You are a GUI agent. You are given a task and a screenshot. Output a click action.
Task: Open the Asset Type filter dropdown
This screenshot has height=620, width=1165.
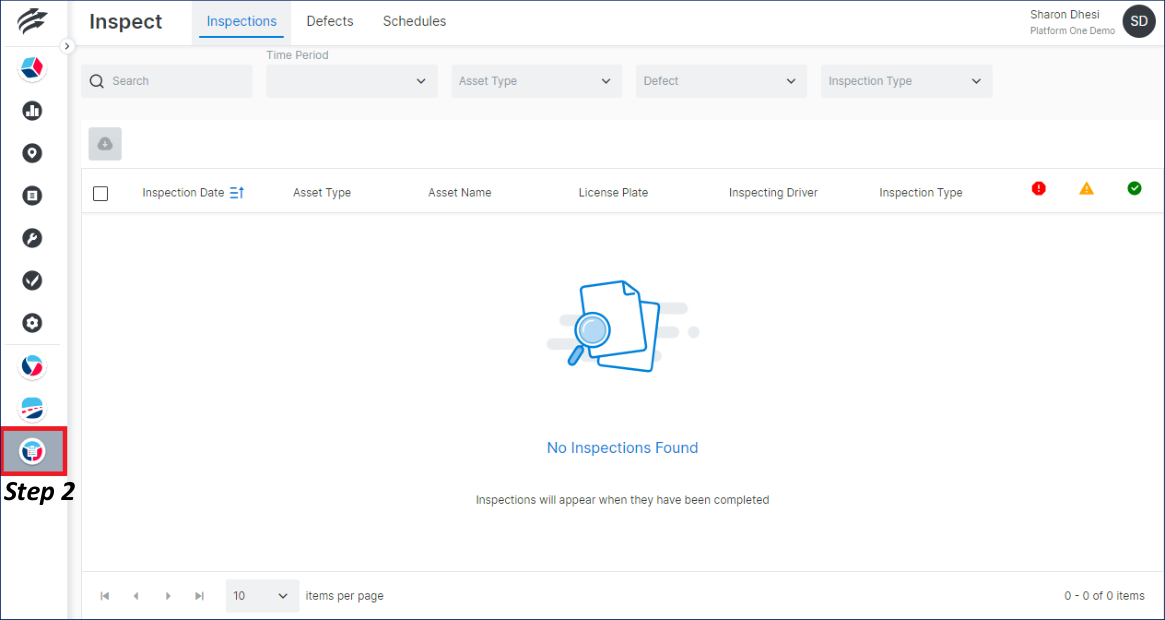pyautogui.click(x=536, y=80)
